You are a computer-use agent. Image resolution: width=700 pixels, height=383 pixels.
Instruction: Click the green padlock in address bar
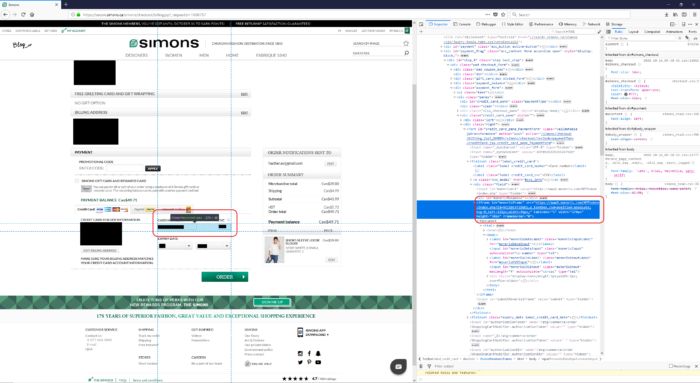79,15
